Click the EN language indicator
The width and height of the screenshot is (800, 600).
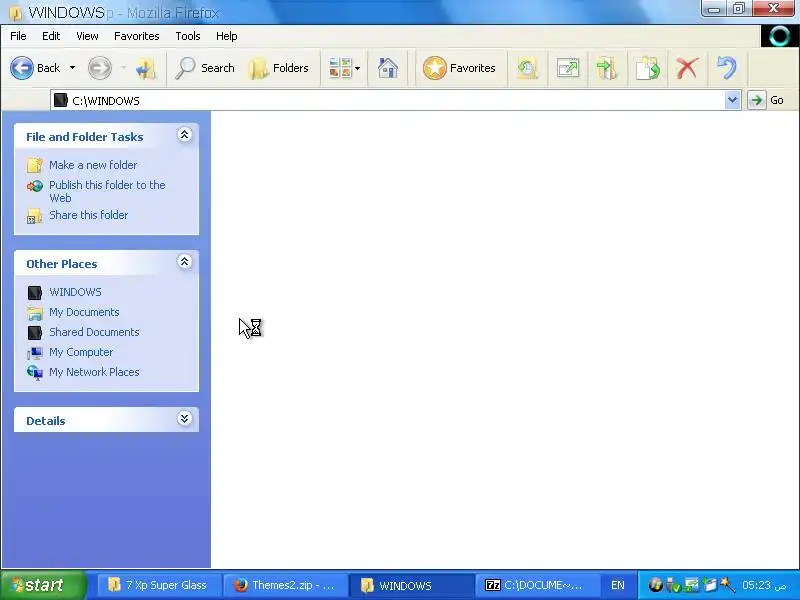pos(618,585)
